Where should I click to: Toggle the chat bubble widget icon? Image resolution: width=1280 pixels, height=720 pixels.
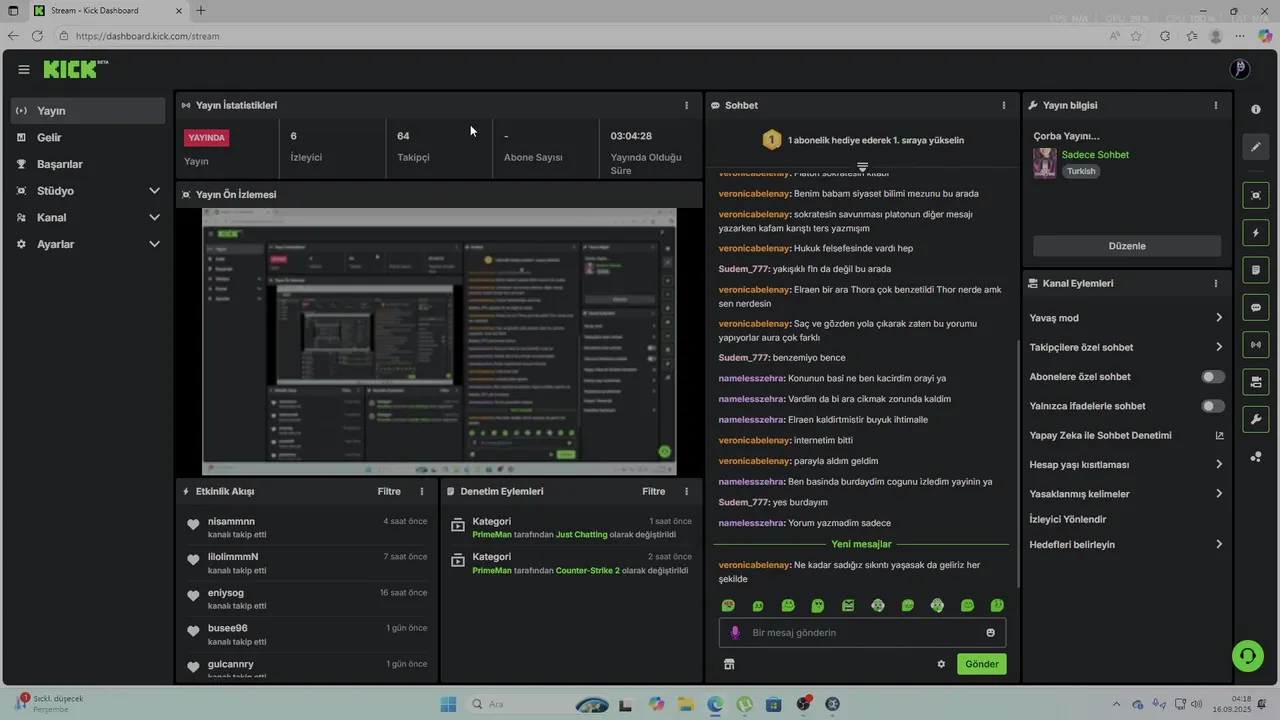coord(1256,307)
